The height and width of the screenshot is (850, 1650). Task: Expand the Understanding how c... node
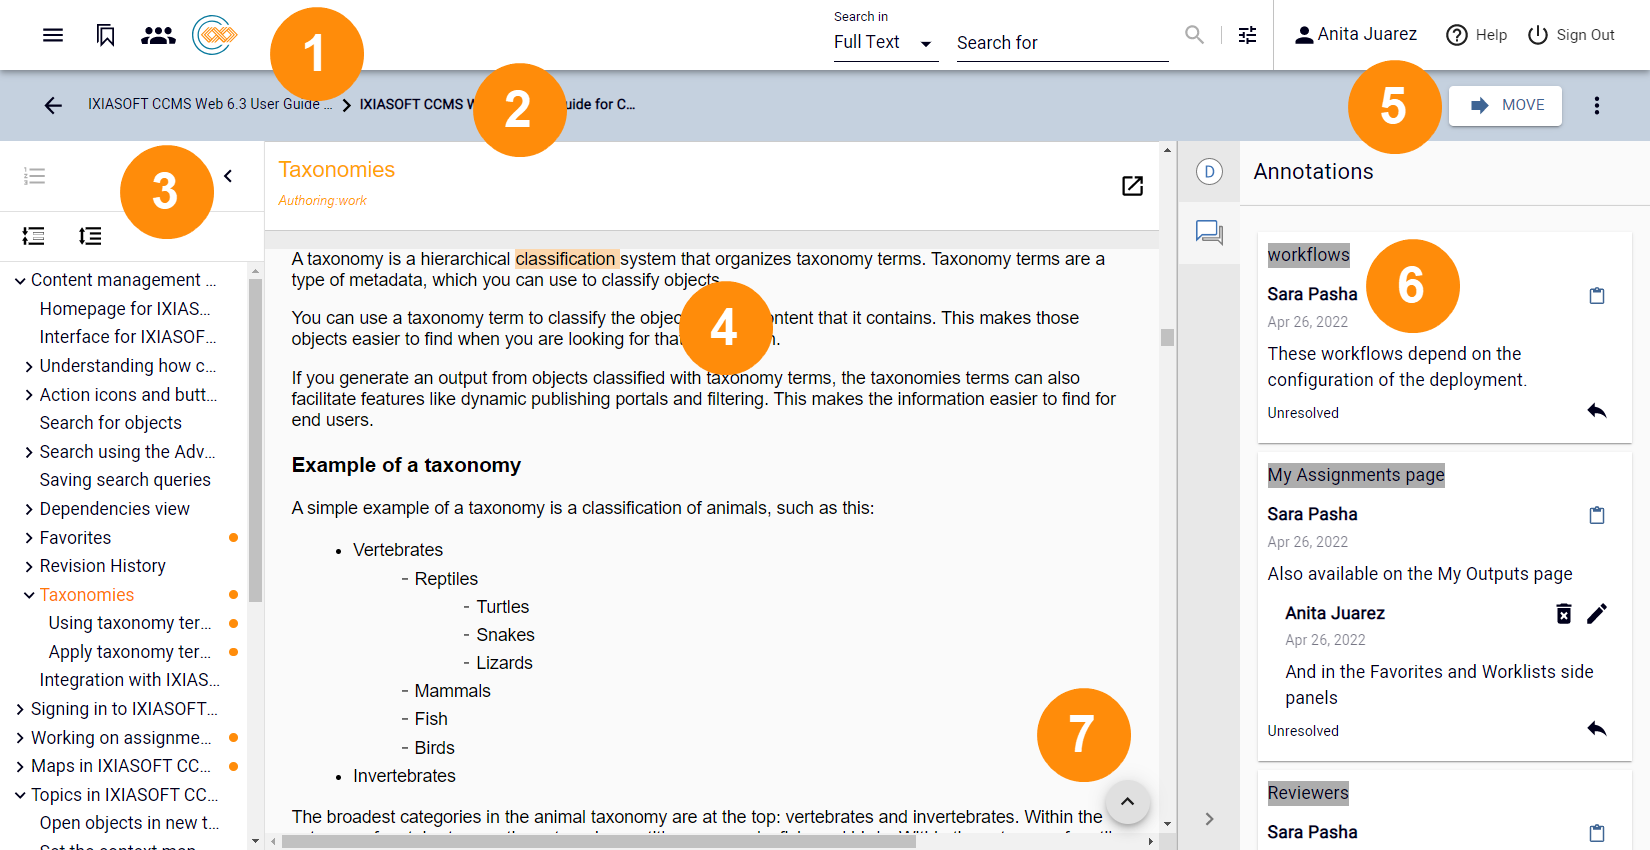pyautogui.click(x=29, y=367)
